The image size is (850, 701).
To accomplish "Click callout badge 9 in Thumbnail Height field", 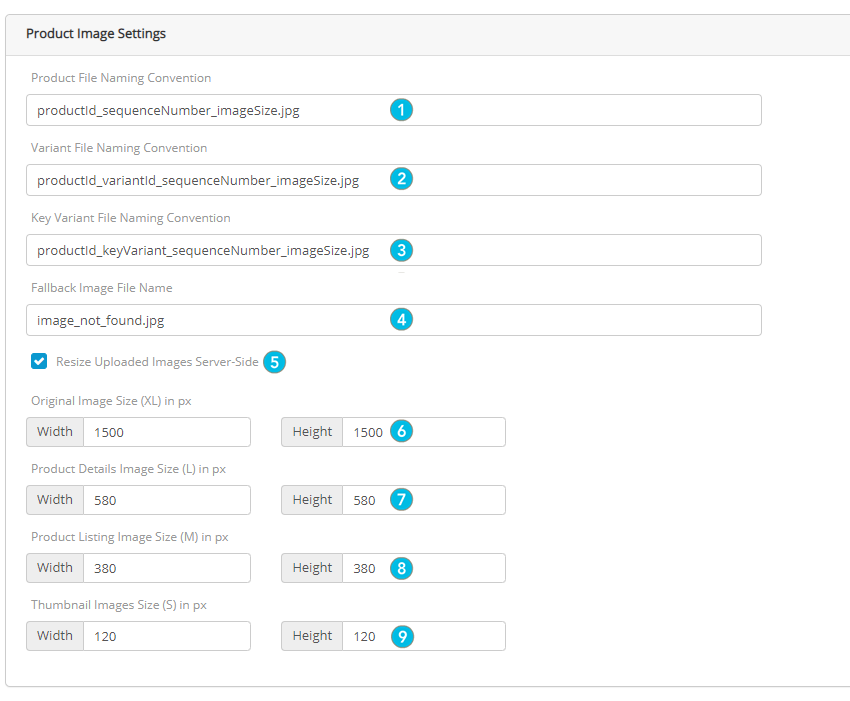I will [x=401, y=636].
